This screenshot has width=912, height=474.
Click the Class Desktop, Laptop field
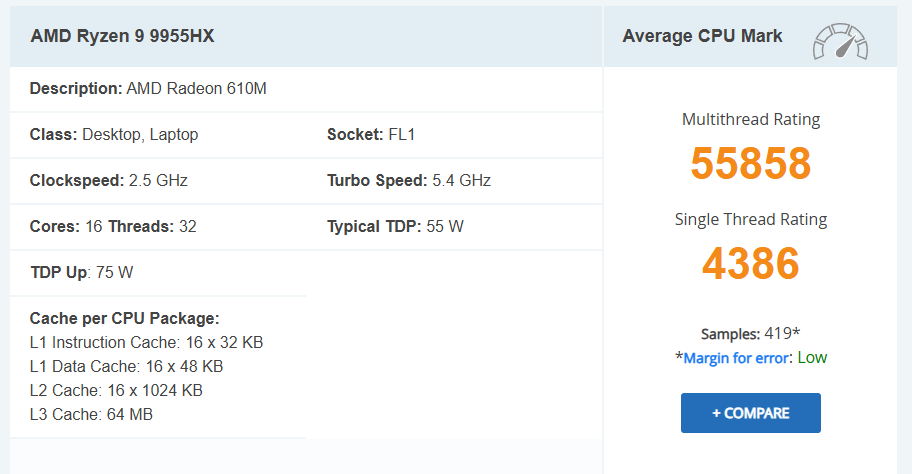pos(114,135)
